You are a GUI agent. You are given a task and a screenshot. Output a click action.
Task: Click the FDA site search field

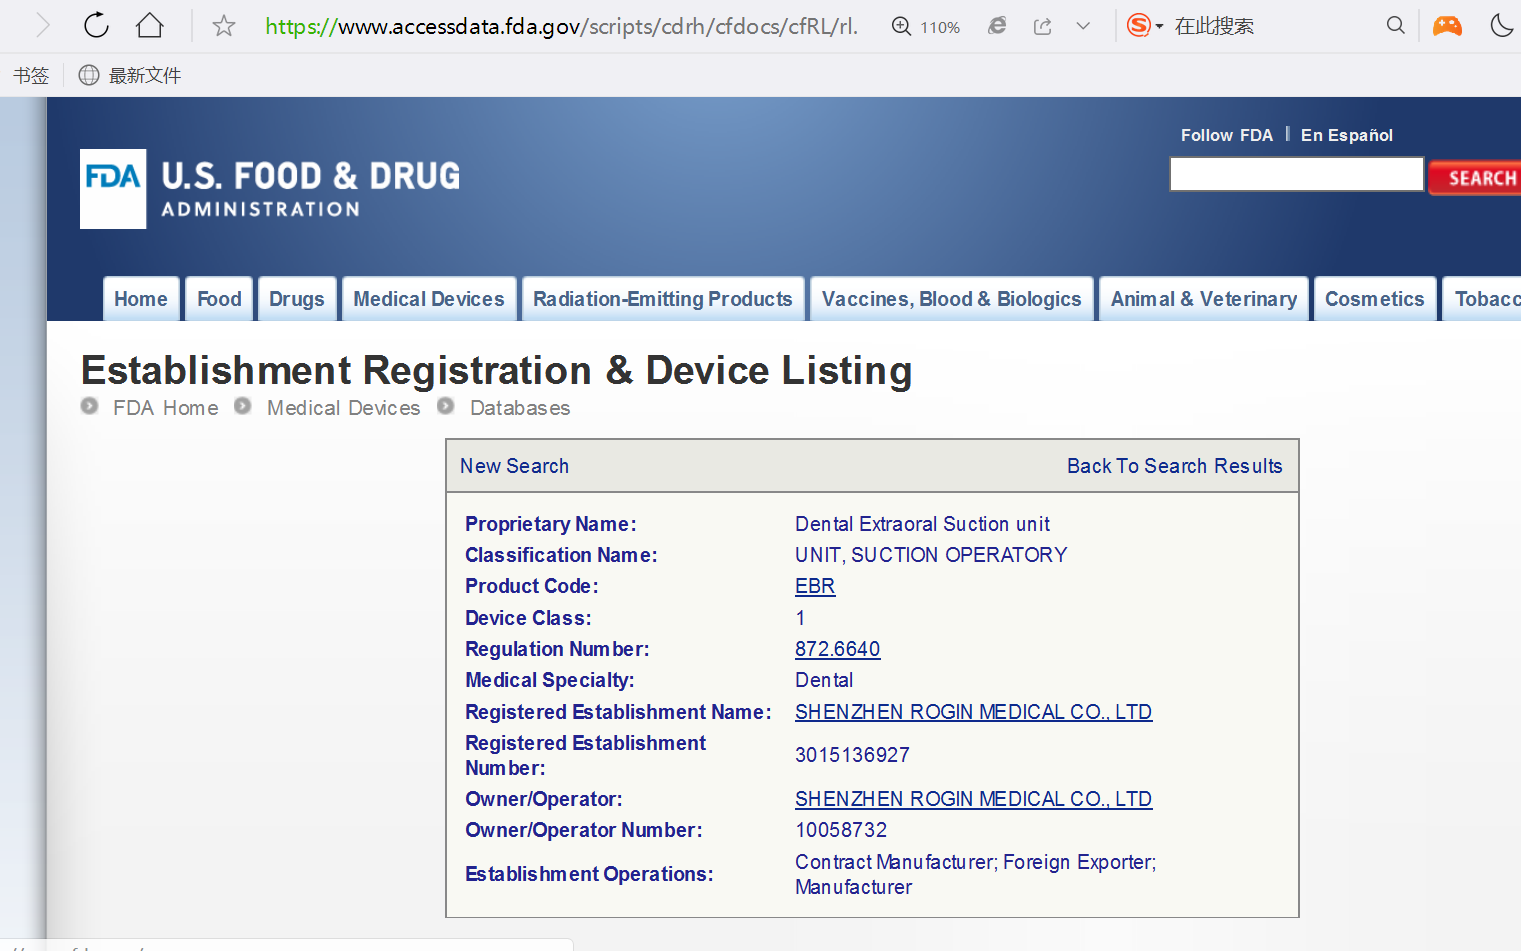coord(1297,174)
